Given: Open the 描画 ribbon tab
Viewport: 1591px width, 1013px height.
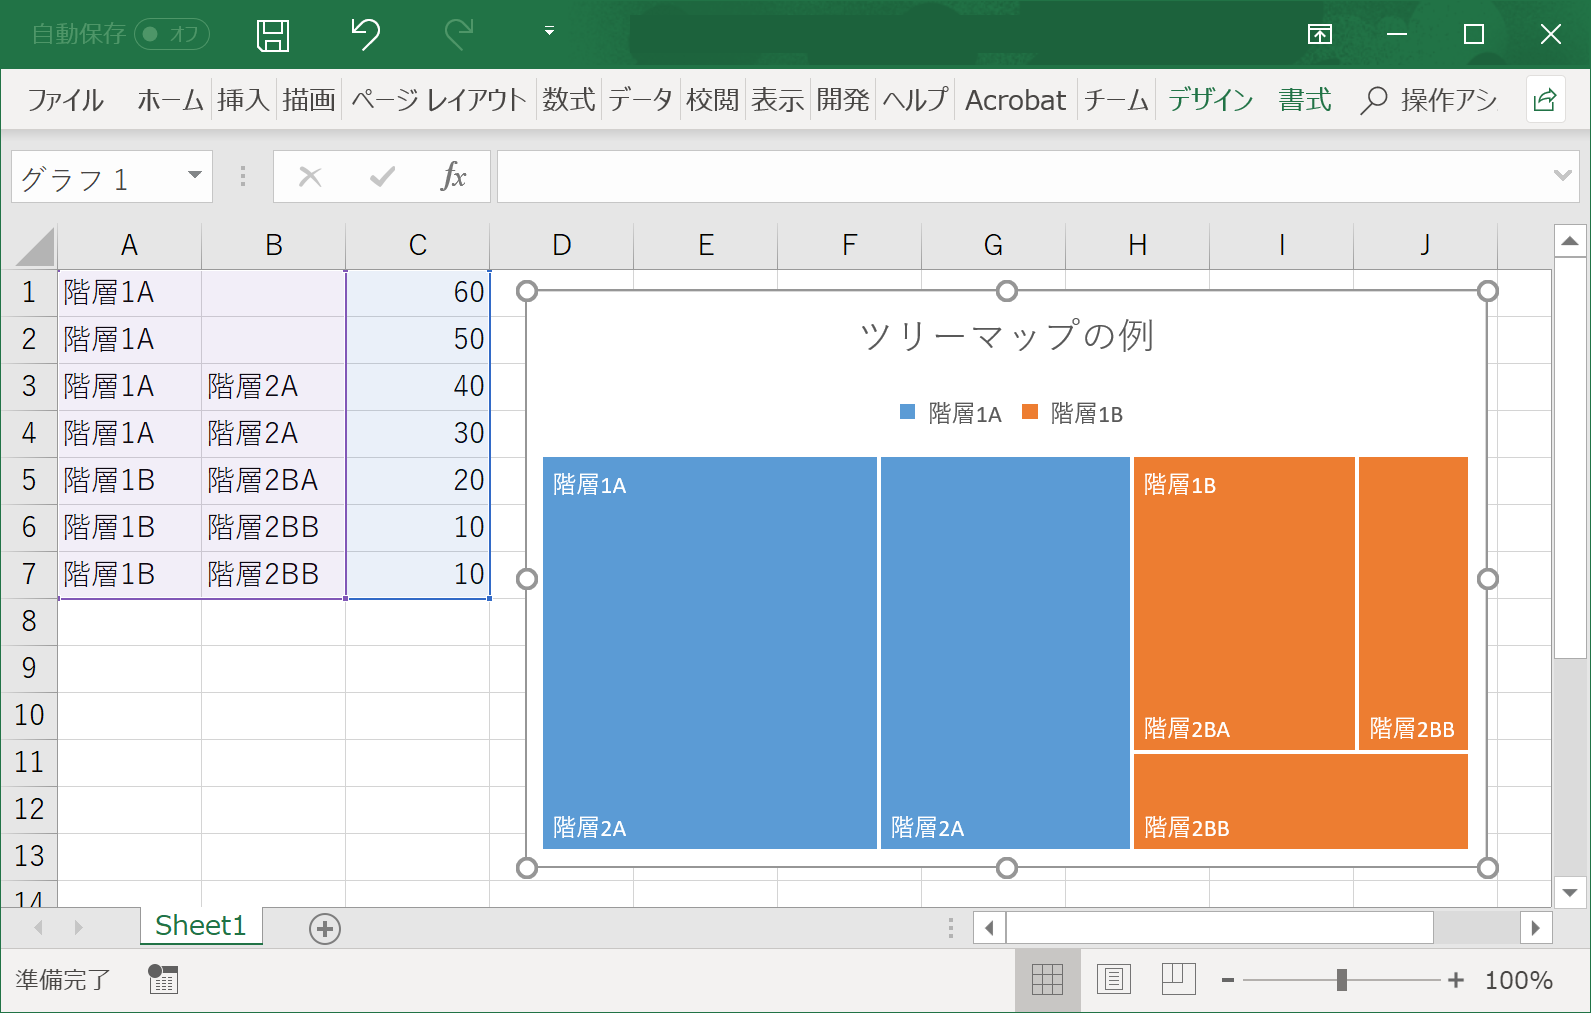Looking at the screenshot, I should coord(309,100).
